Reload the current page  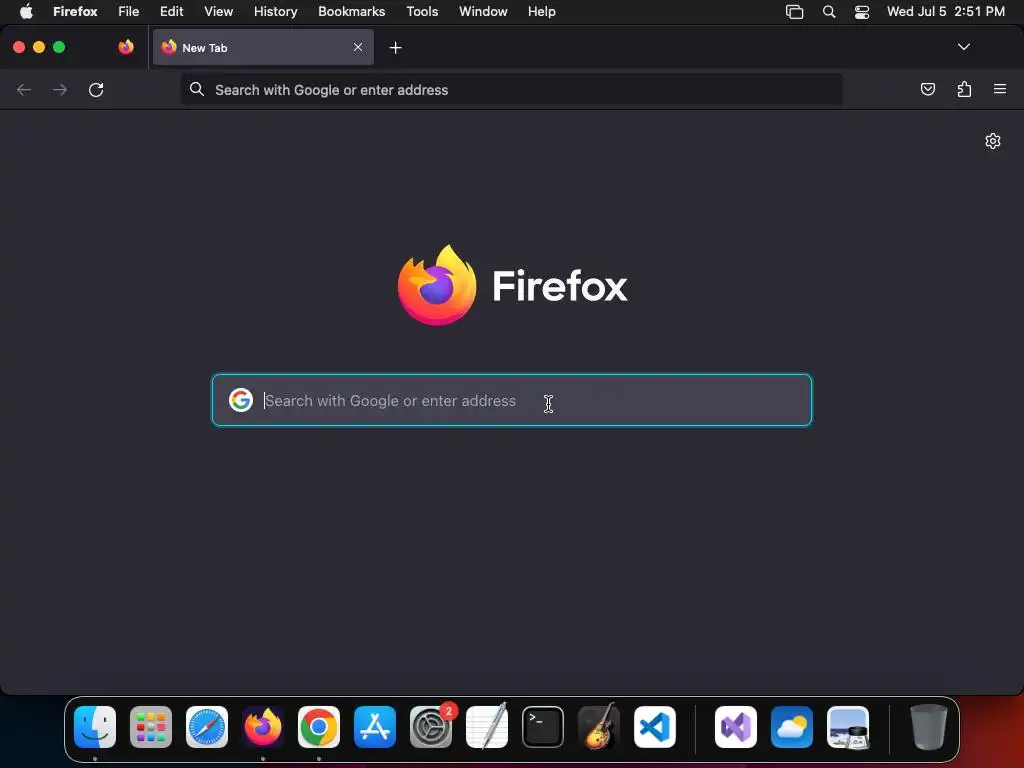tap(96, 89)
